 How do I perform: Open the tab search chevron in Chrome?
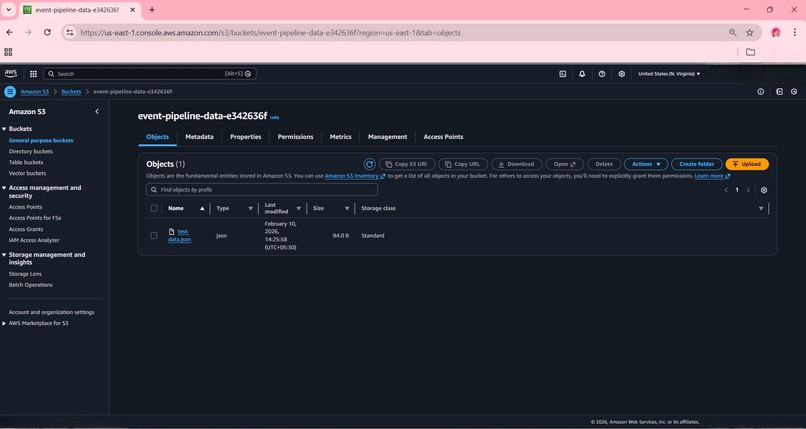(9, 10)
